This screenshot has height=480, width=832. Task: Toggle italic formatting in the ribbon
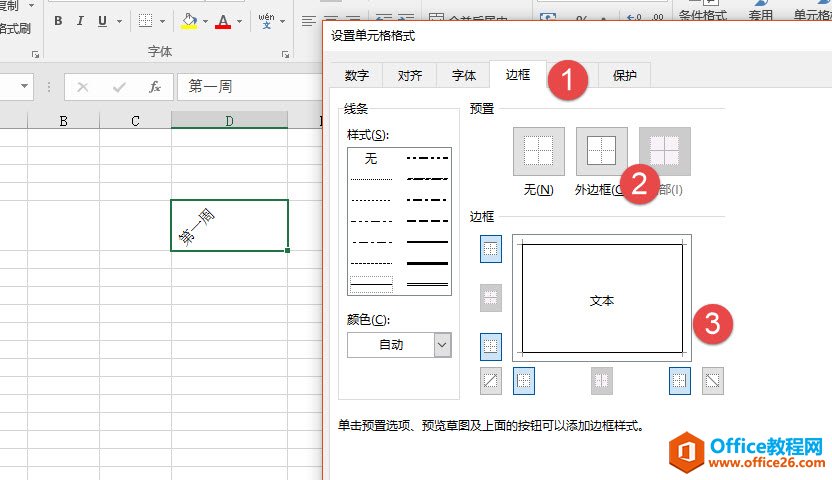click(80, 21)
